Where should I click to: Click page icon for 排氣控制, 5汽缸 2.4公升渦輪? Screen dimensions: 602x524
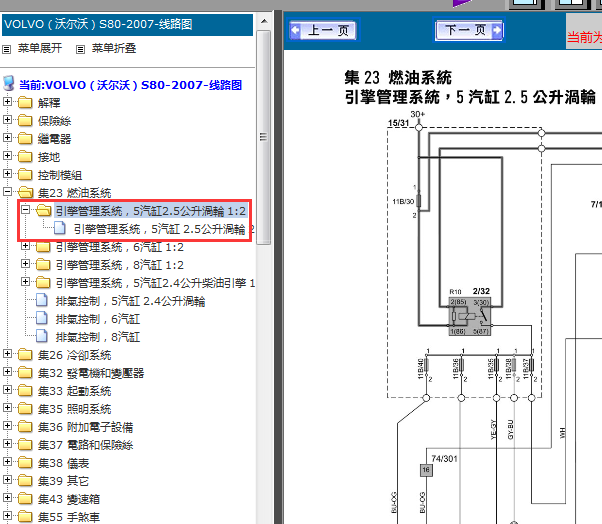coord(41,300)
